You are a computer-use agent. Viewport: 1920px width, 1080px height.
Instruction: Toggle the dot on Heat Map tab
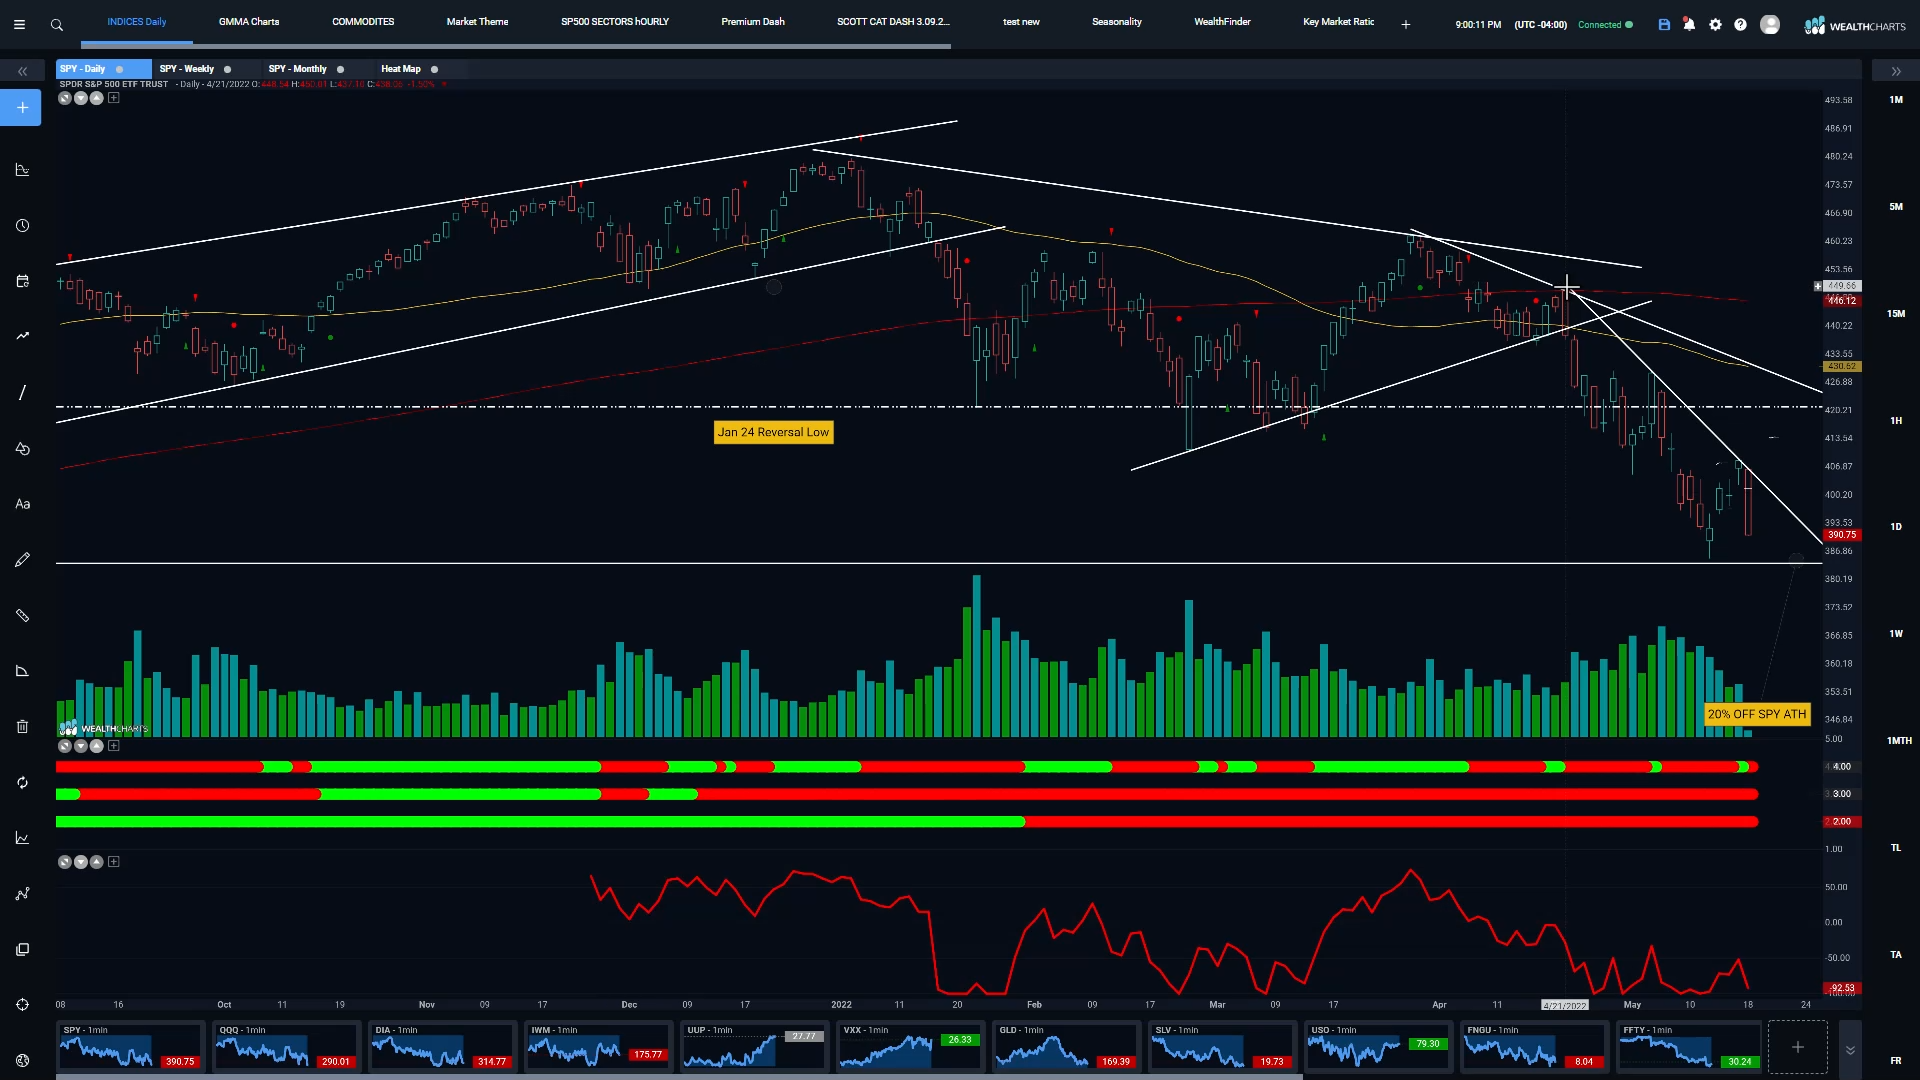434,69
